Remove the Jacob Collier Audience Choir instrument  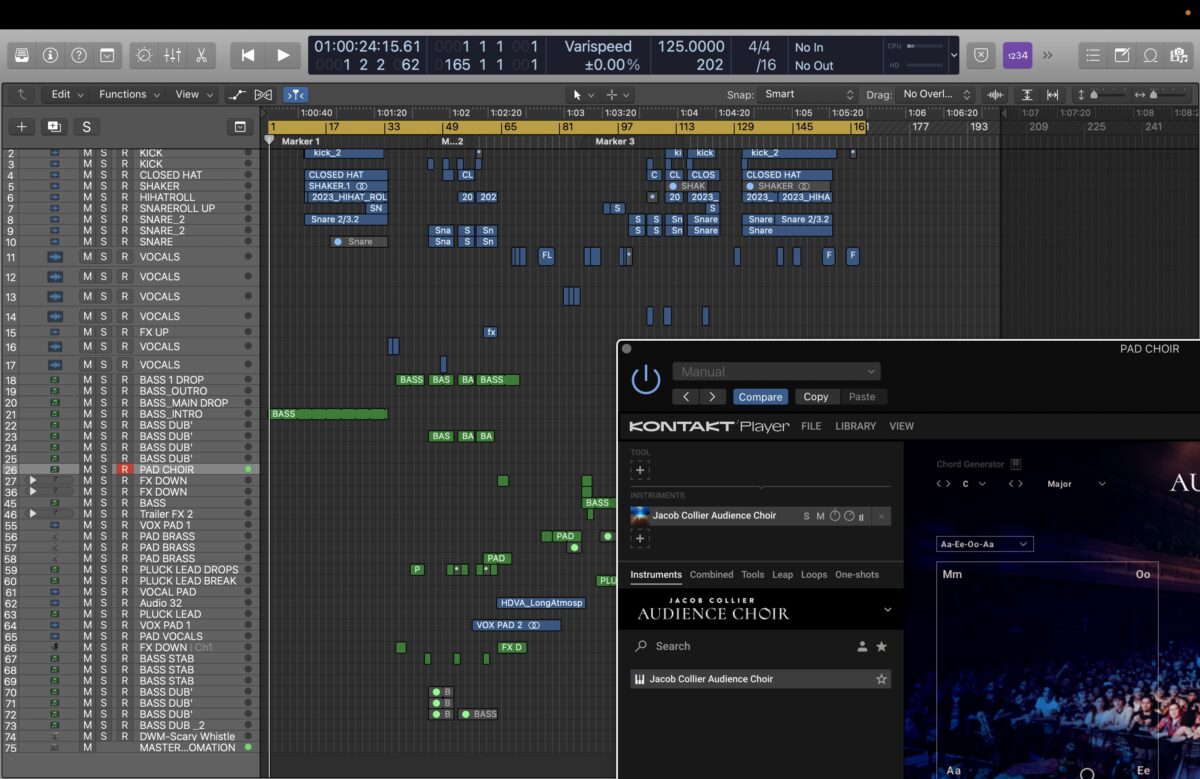(881, 516)
